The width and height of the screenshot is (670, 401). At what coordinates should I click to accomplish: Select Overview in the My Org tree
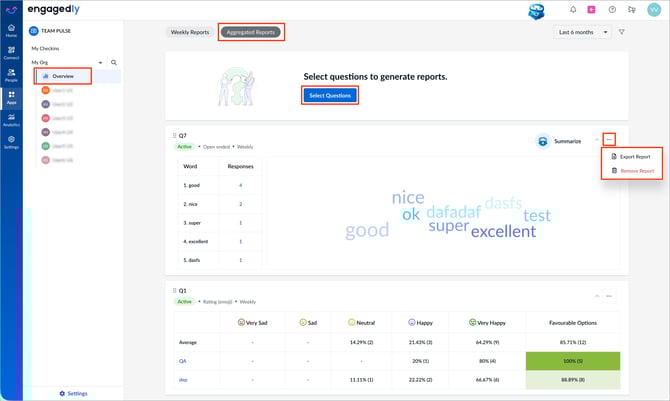63,76
